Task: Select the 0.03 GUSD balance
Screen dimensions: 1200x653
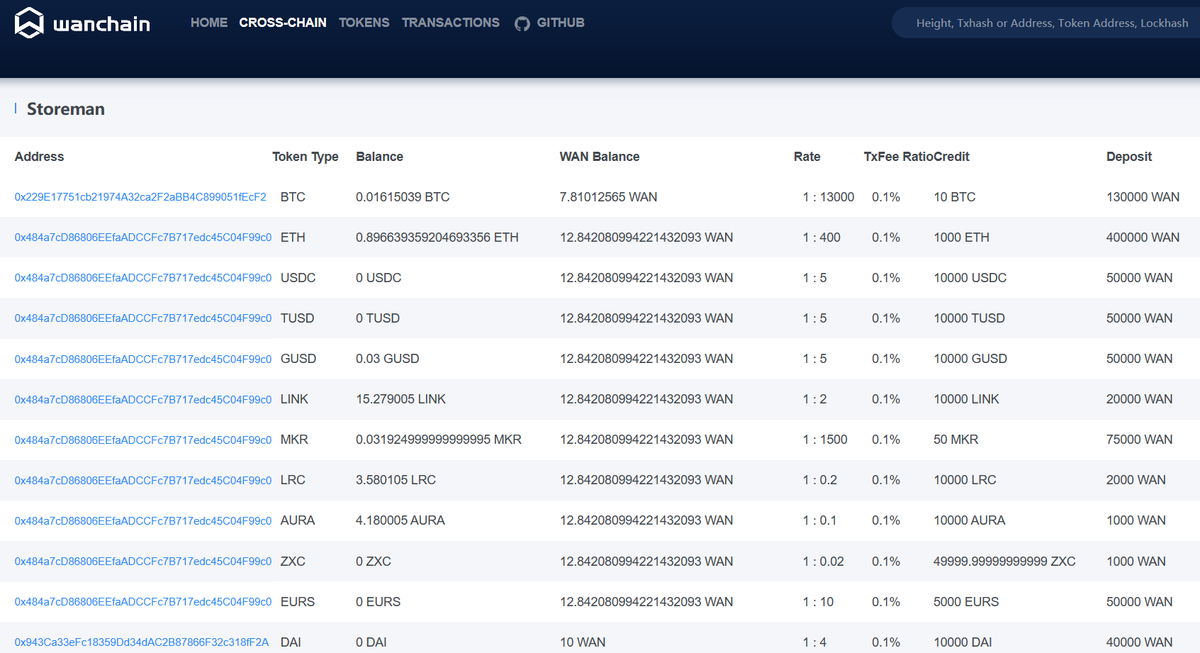Action: tap(388, 359)
